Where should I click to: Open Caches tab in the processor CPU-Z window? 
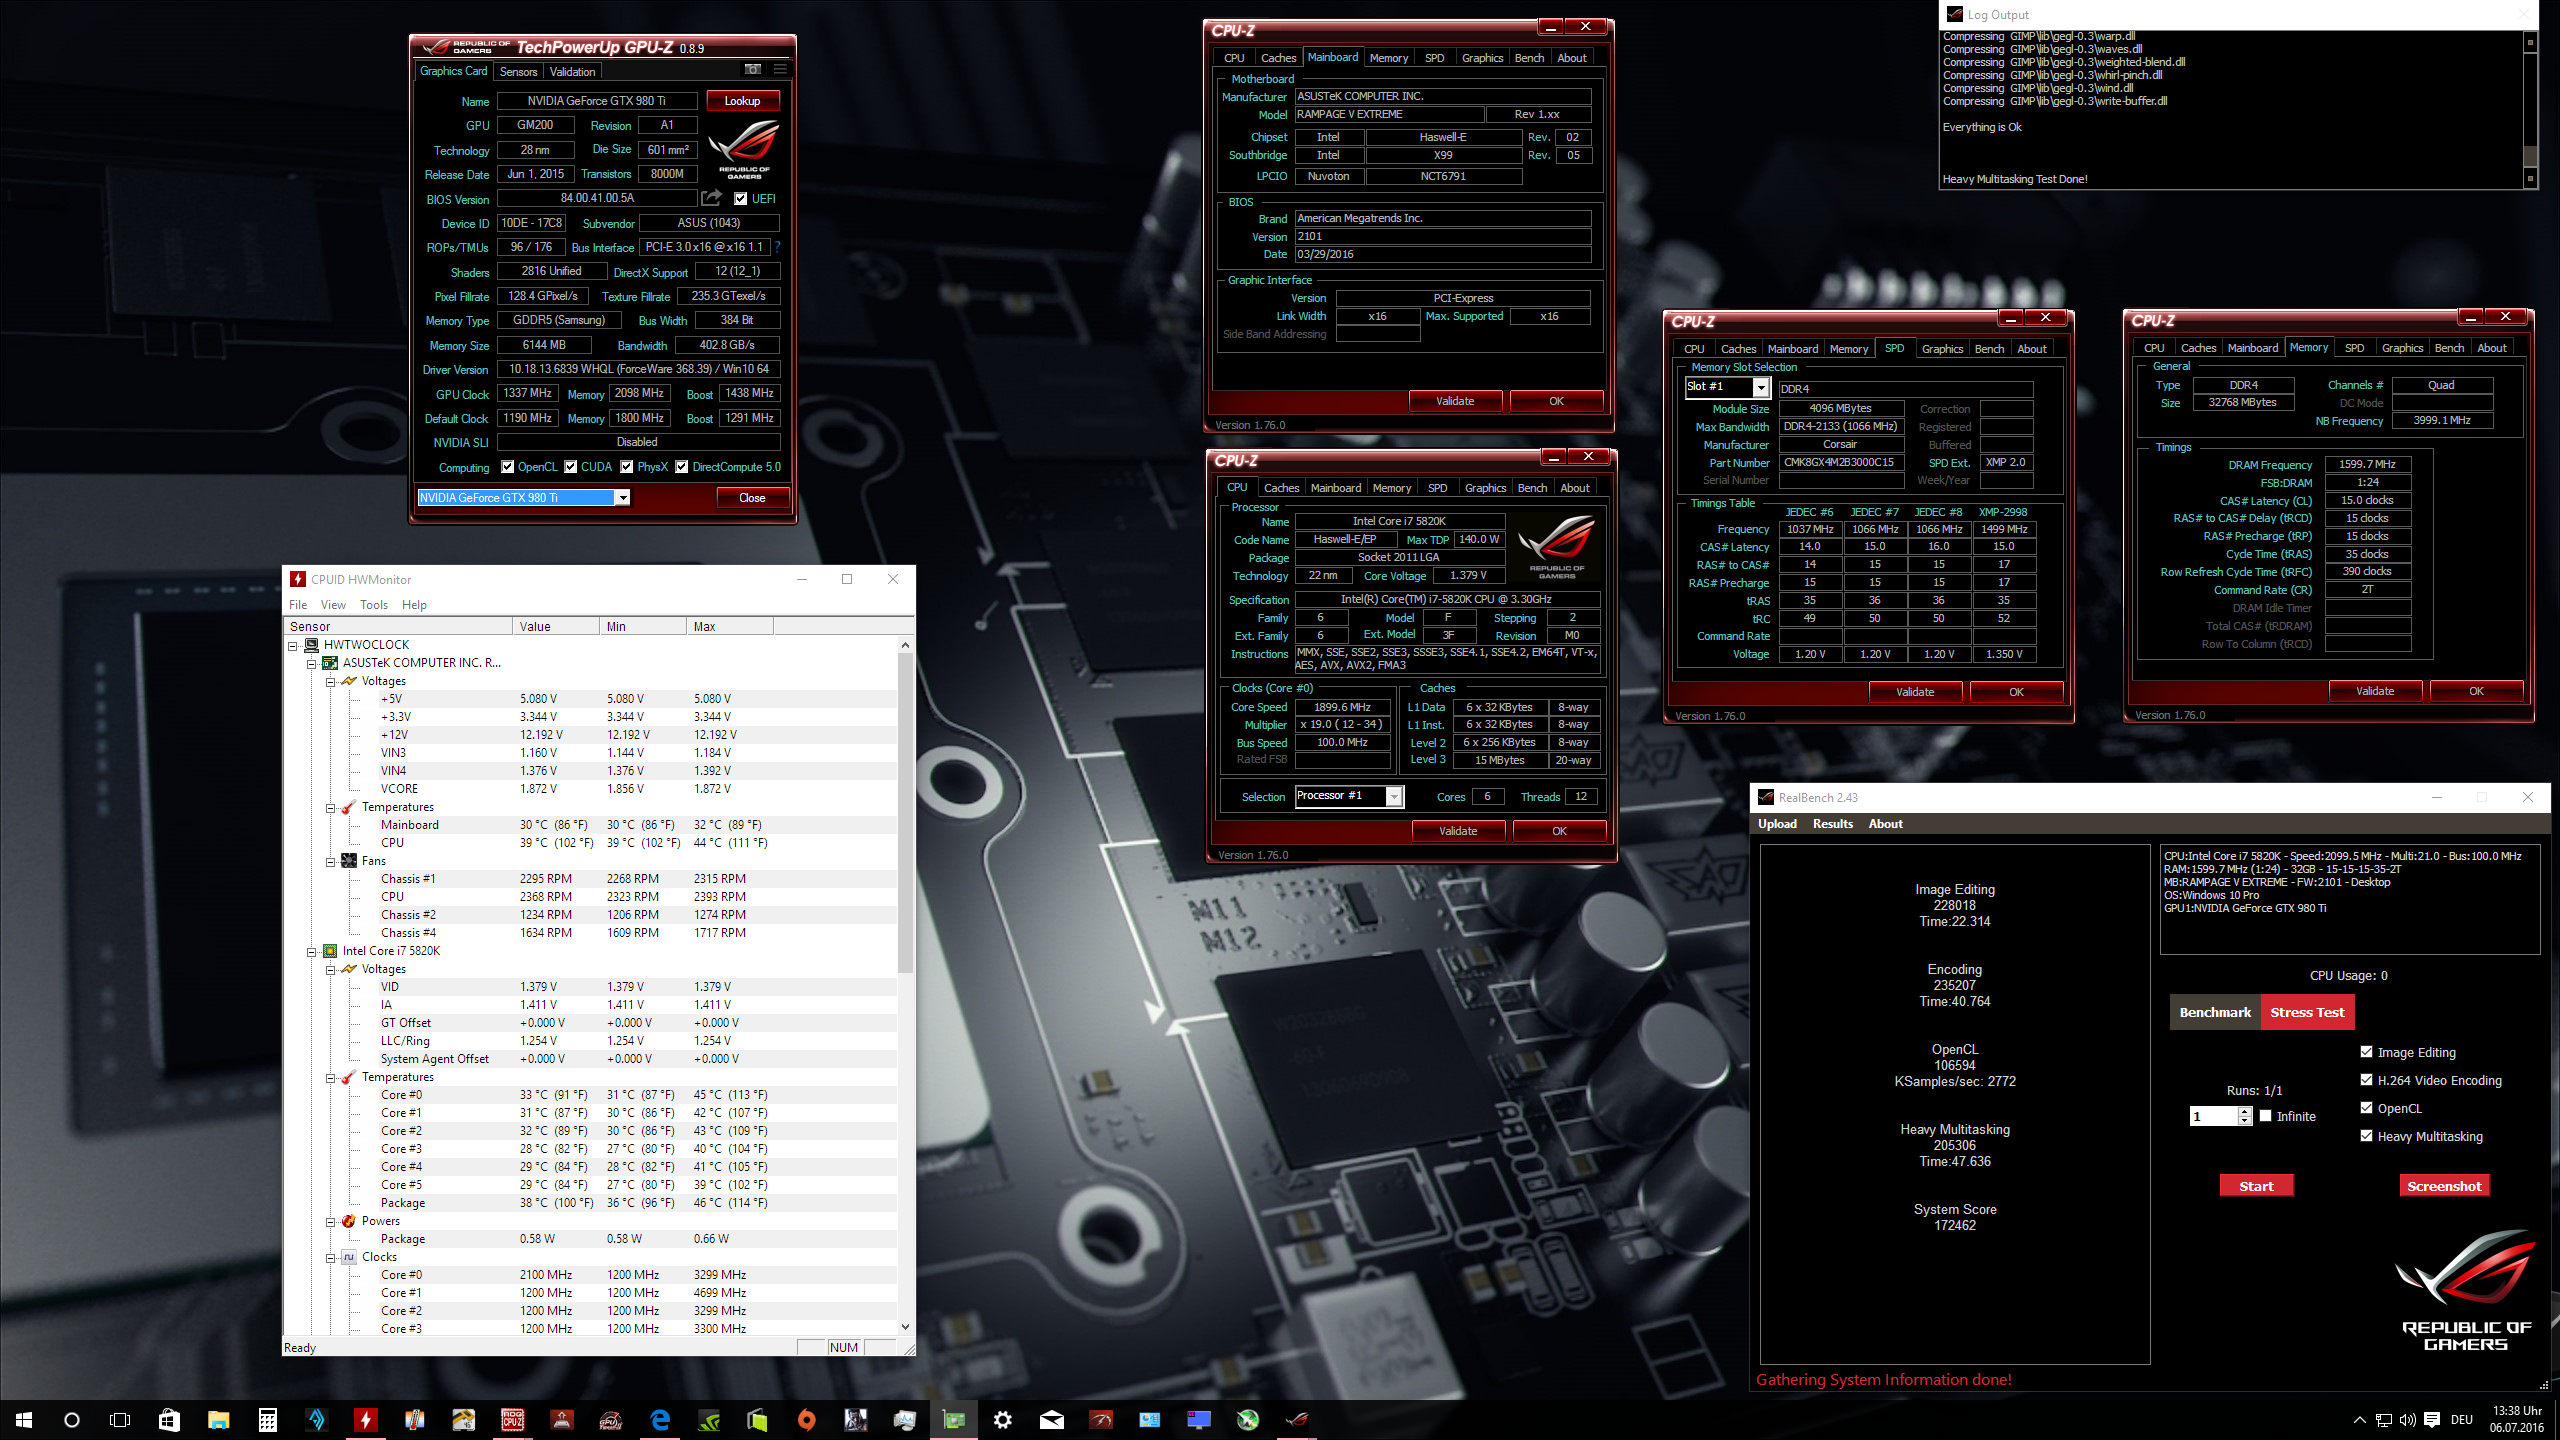point(1281,488)
